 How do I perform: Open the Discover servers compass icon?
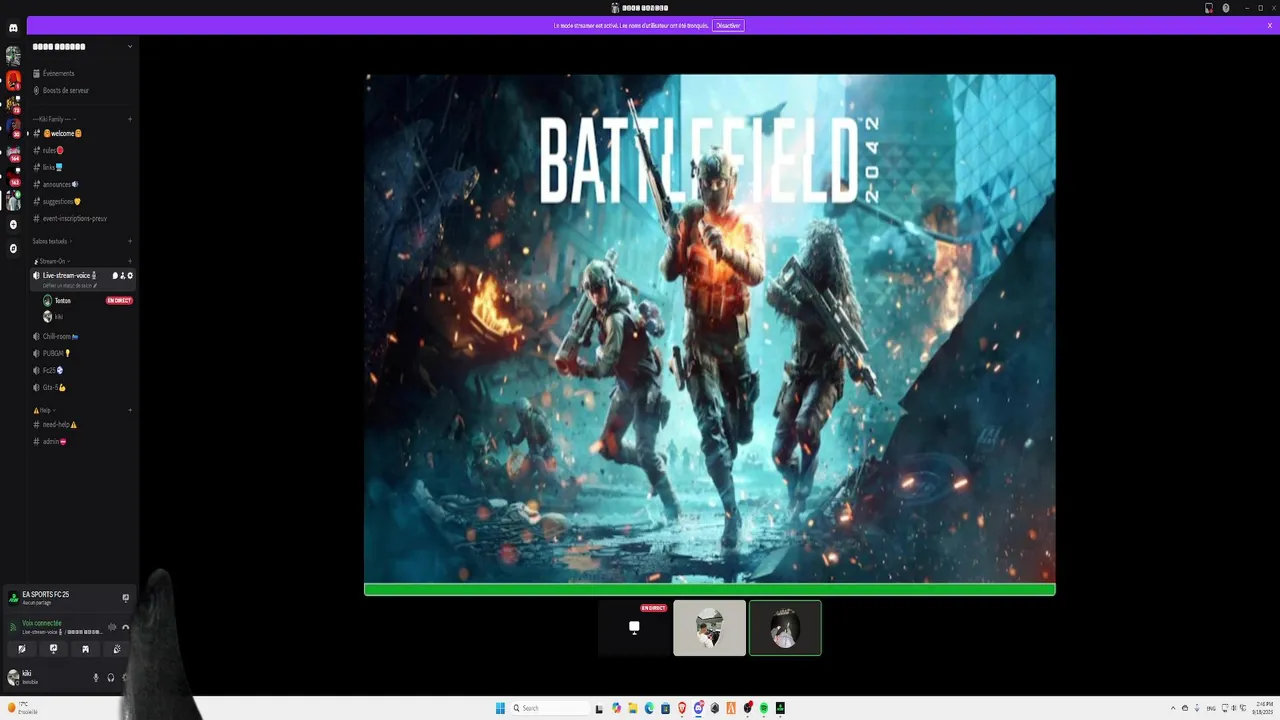tap(13, 248)
